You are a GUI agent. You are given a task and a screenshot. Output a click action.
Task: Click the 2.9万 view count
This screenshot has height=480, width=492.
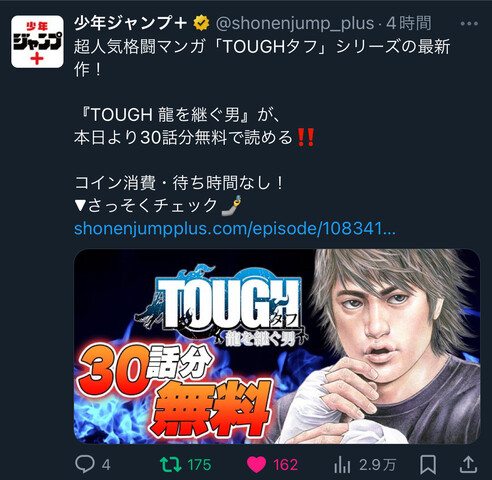coord(378,465)
